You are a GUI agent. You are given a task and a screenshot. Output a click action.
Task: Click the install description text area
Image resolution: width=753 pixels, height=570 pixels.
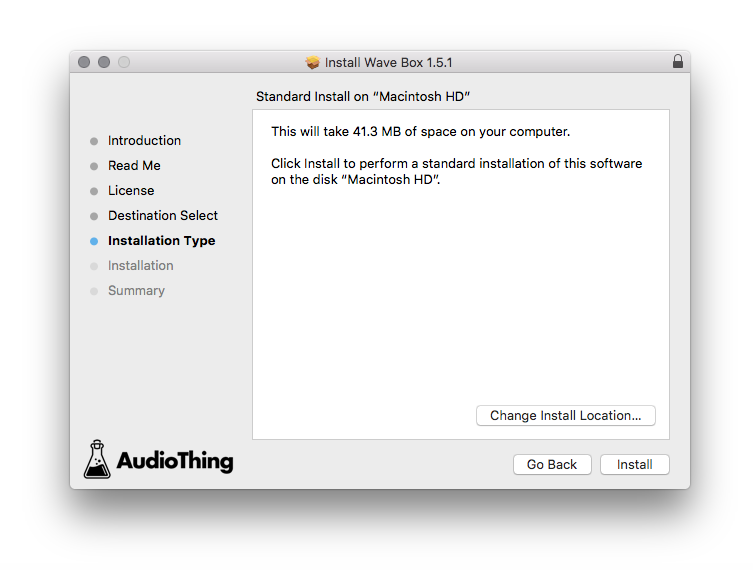point(457,156)
